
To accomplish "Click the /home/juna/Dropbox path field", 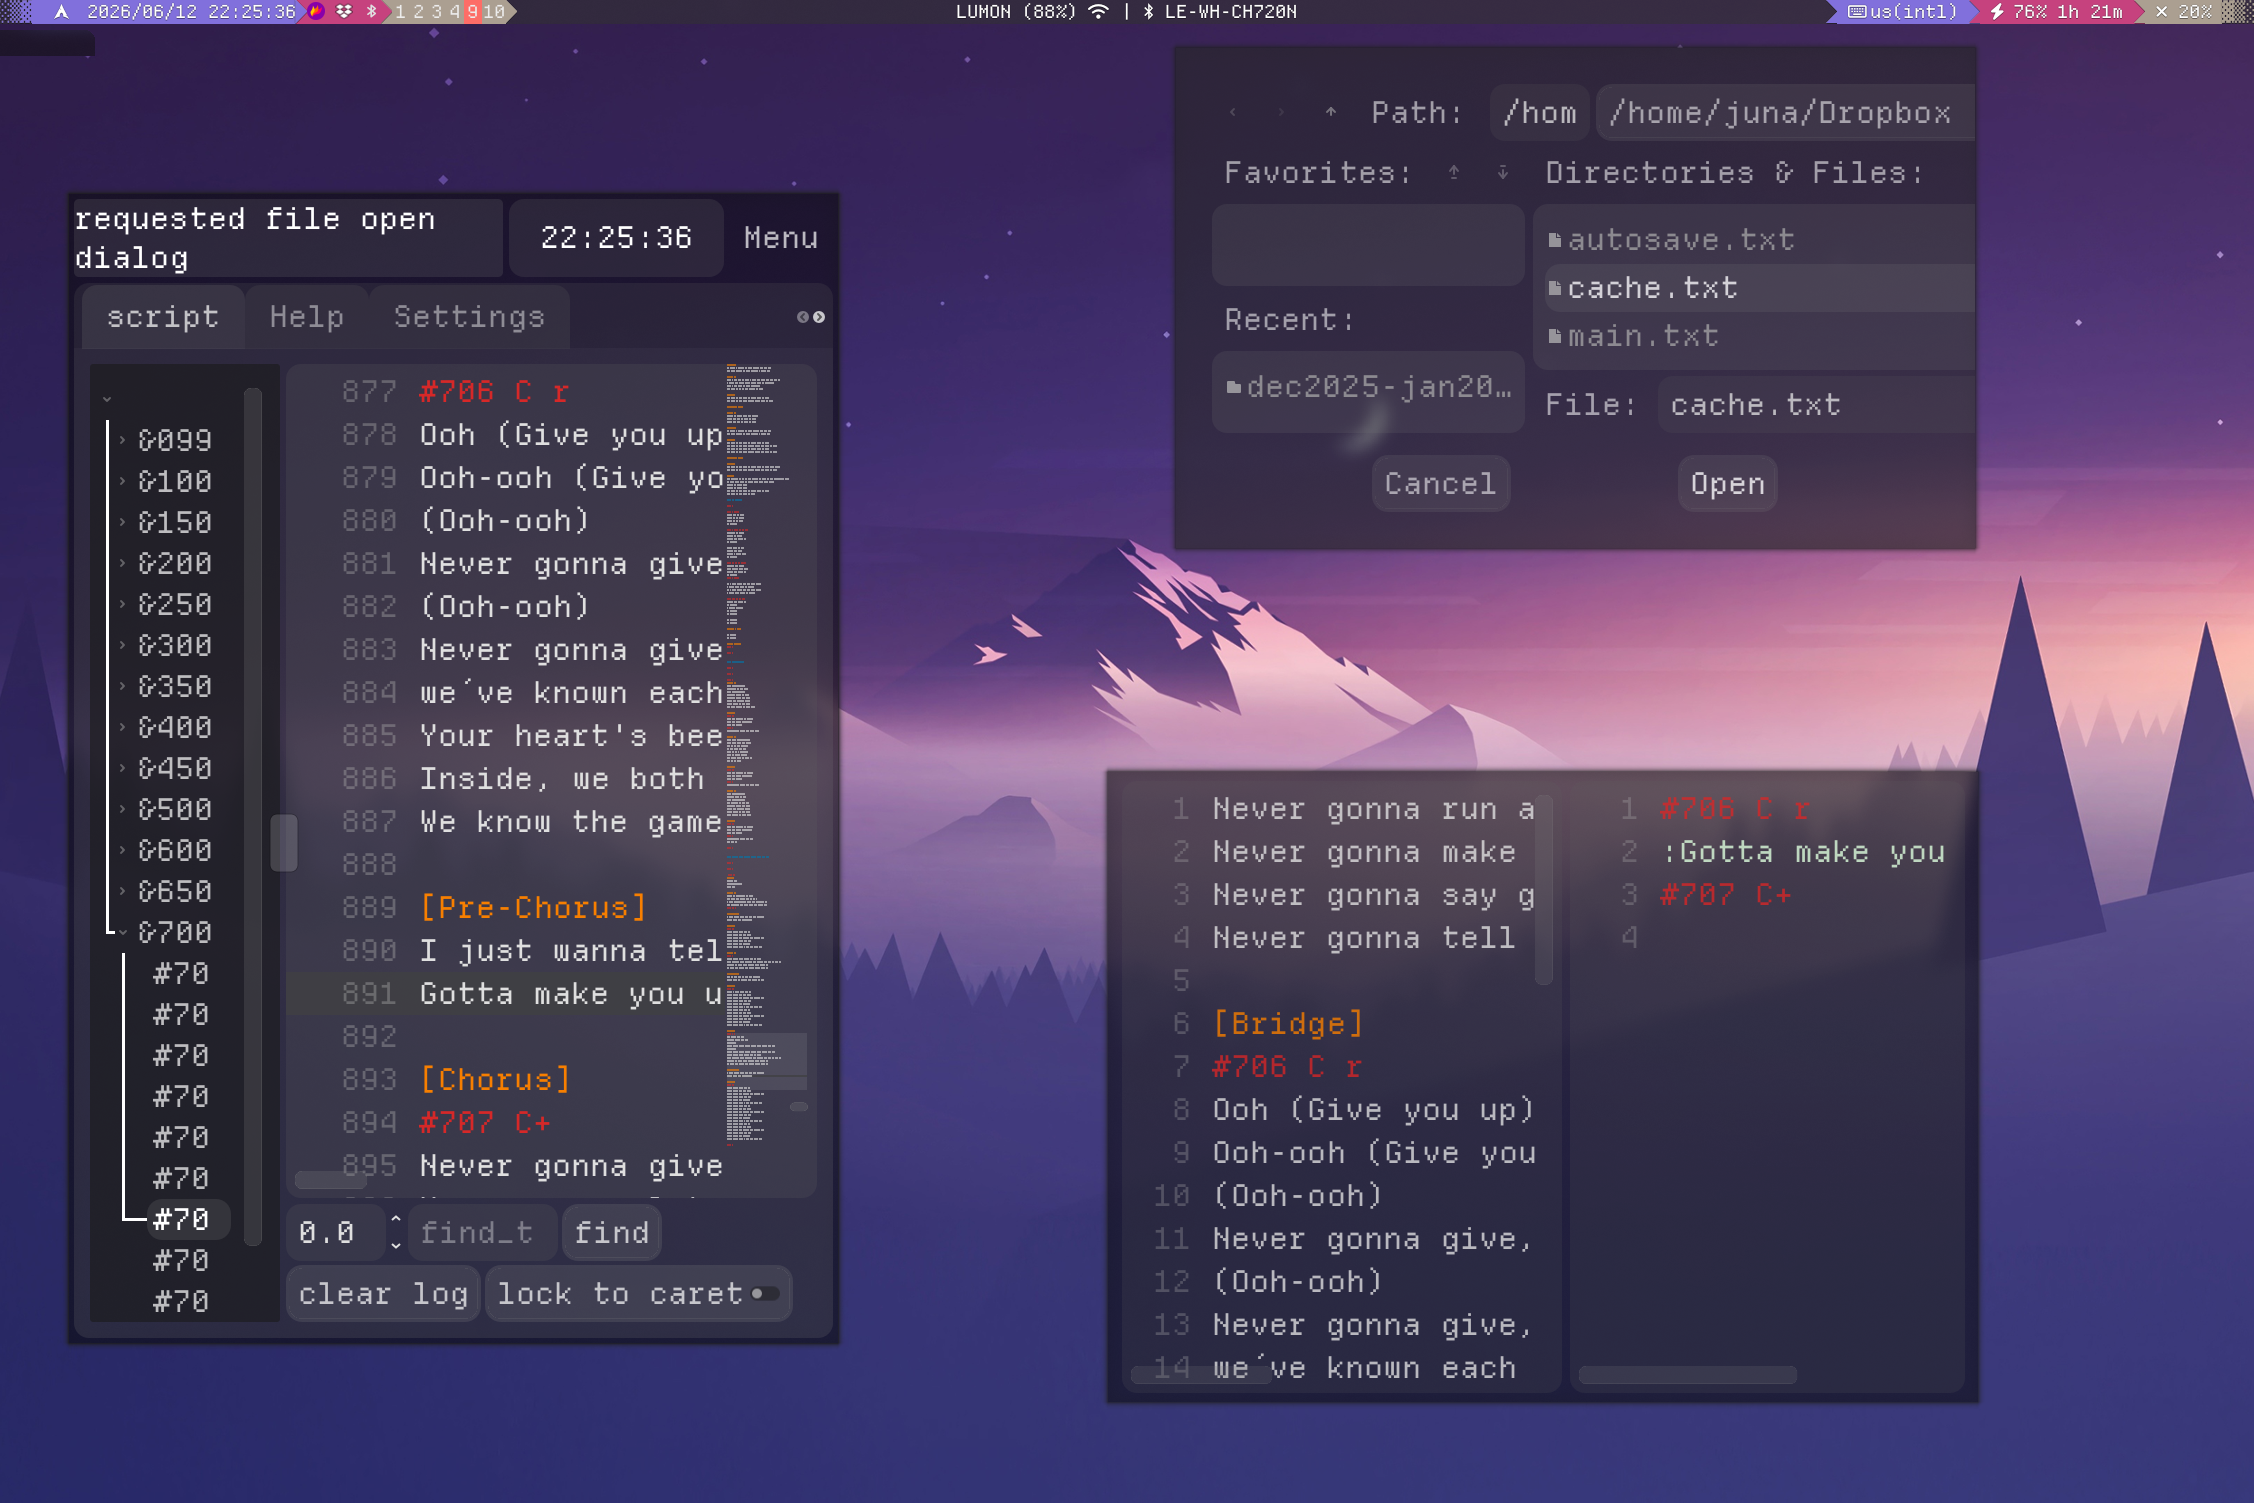I will tap(1786, 113).
